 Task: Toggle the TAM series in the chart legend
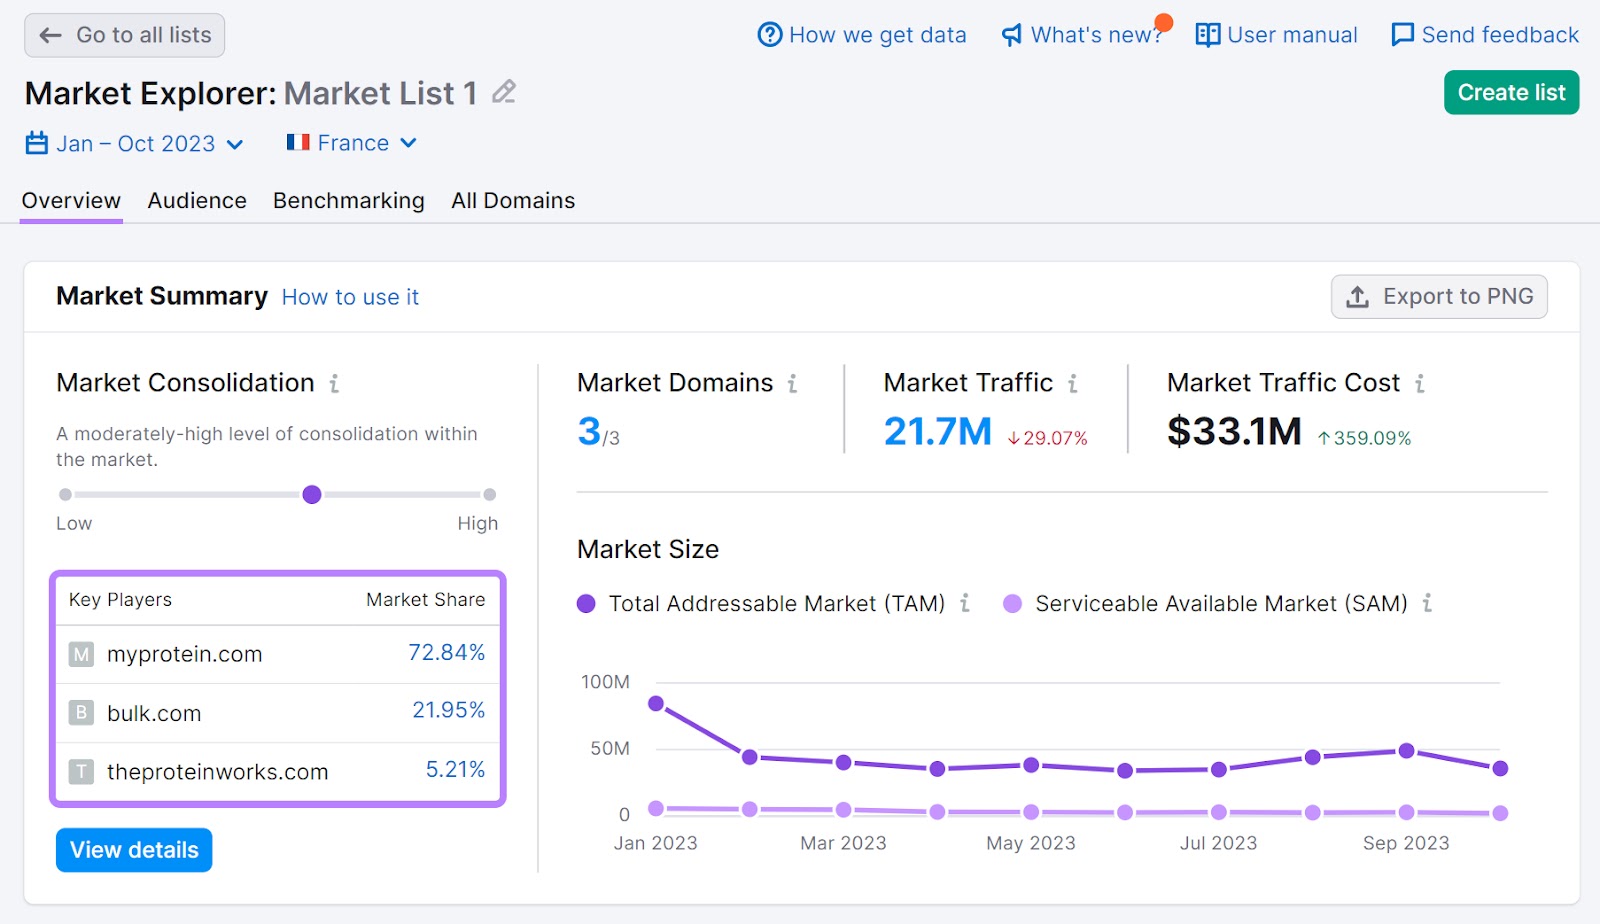(775, 604)
